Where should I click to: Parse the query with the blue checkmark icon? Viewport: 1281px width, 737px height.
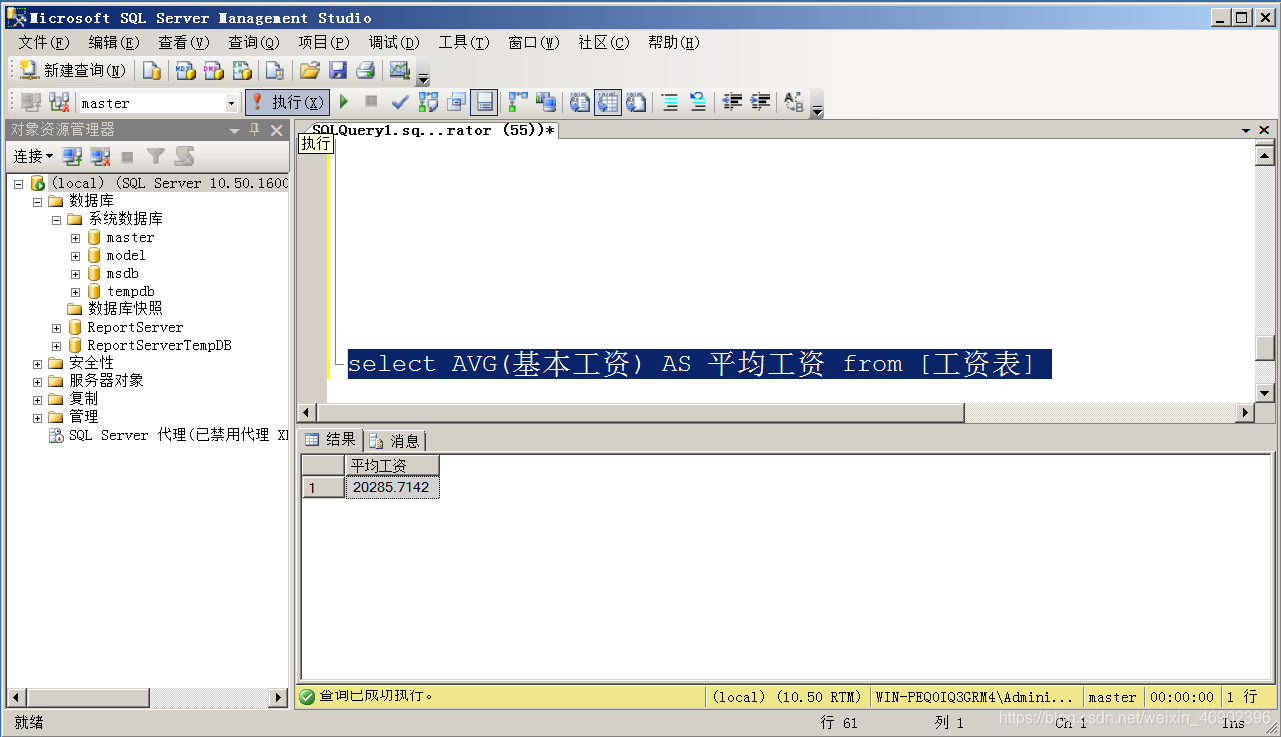(400, 102)
